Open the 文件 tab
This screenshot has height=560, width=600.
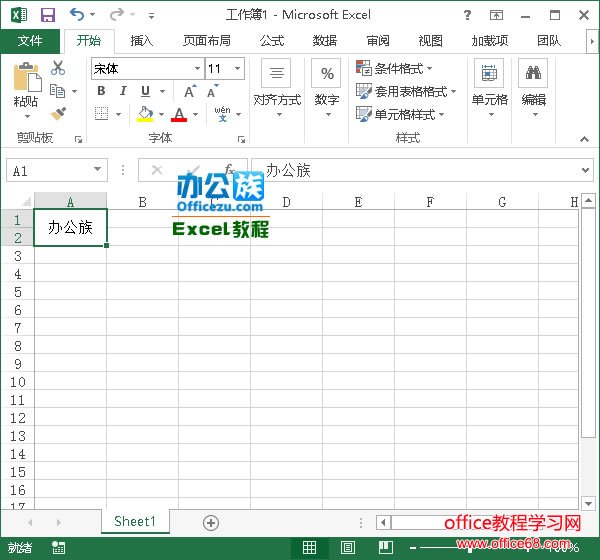pos(30,41)
